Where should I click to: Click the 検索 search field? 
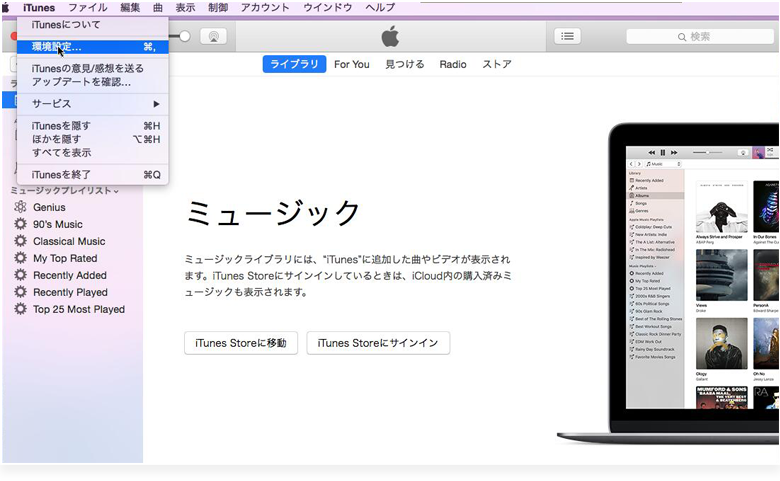(x=700, y=36)
